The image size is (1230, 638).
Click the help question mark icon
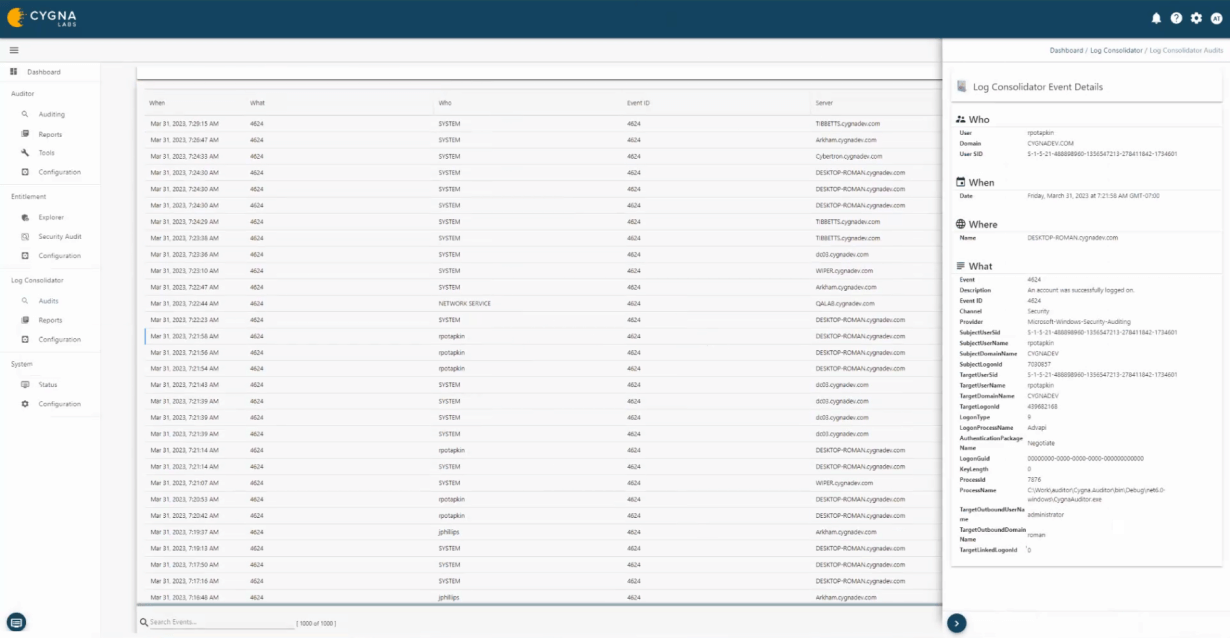(x=1177, y=17)
